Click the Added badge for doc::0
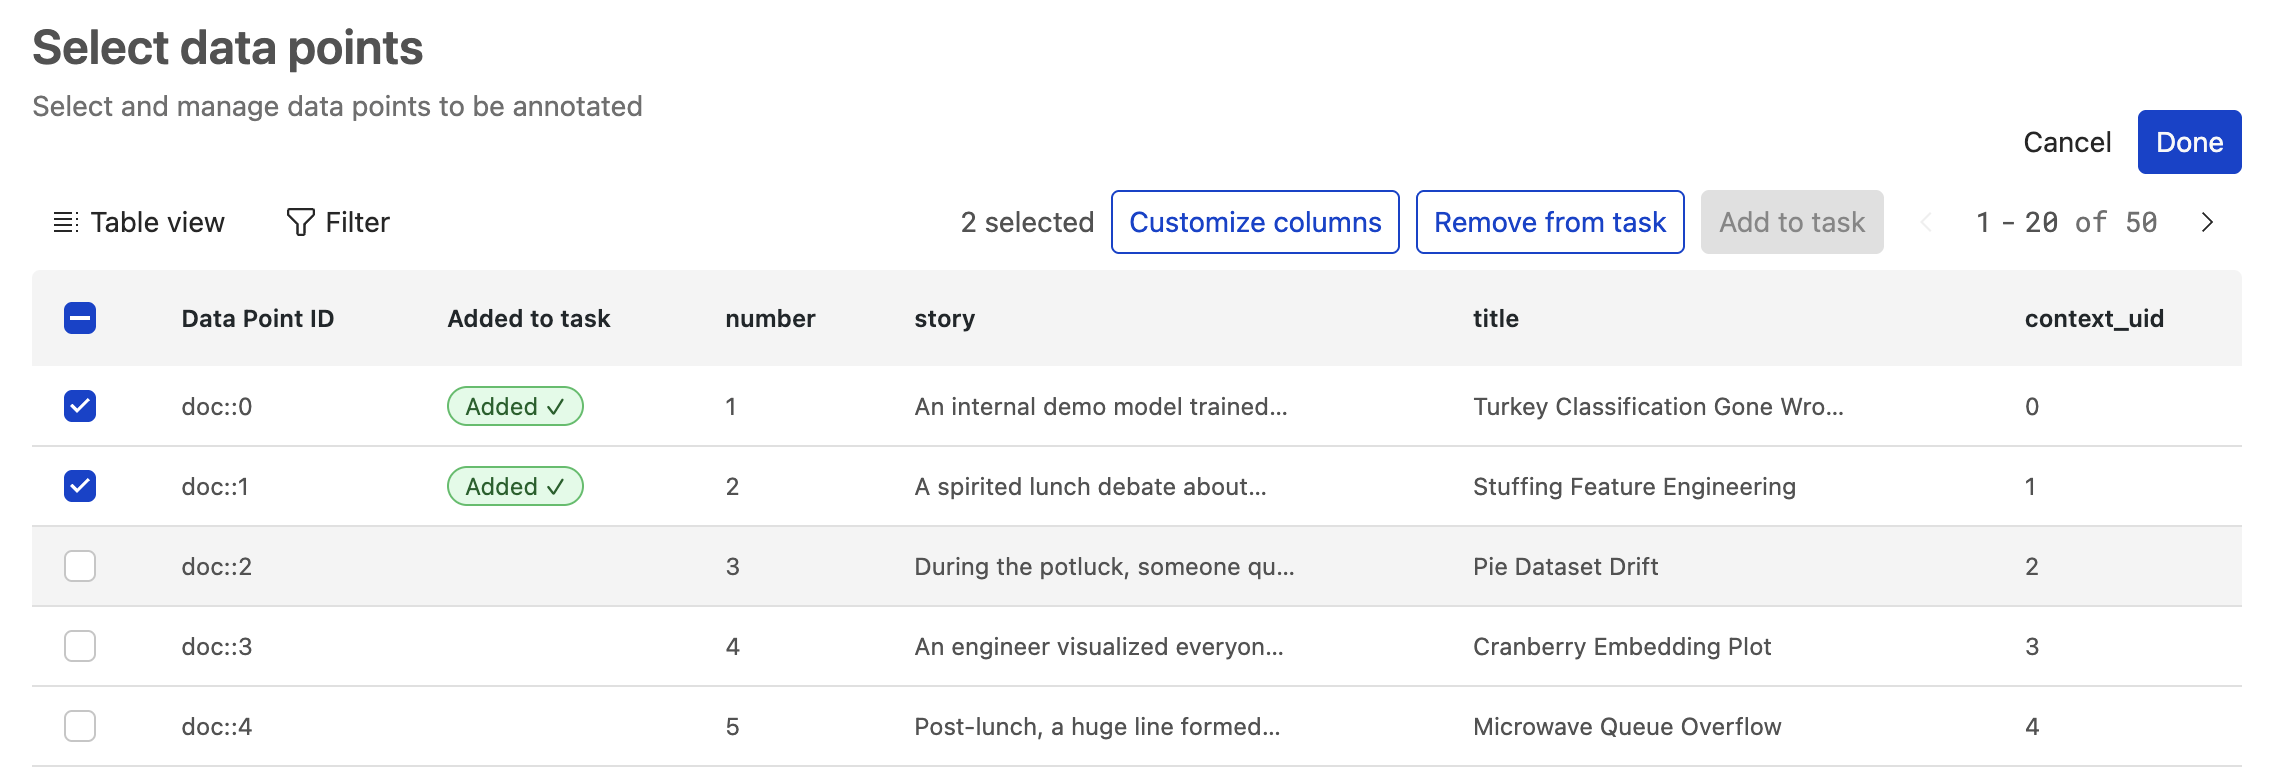 coord(515,406)
